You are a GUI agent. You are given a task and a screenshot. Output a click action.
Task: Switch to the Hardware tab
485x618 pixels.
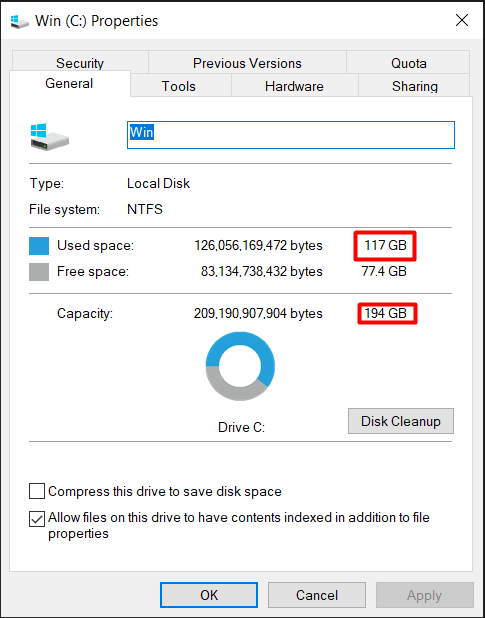[294, 86]
